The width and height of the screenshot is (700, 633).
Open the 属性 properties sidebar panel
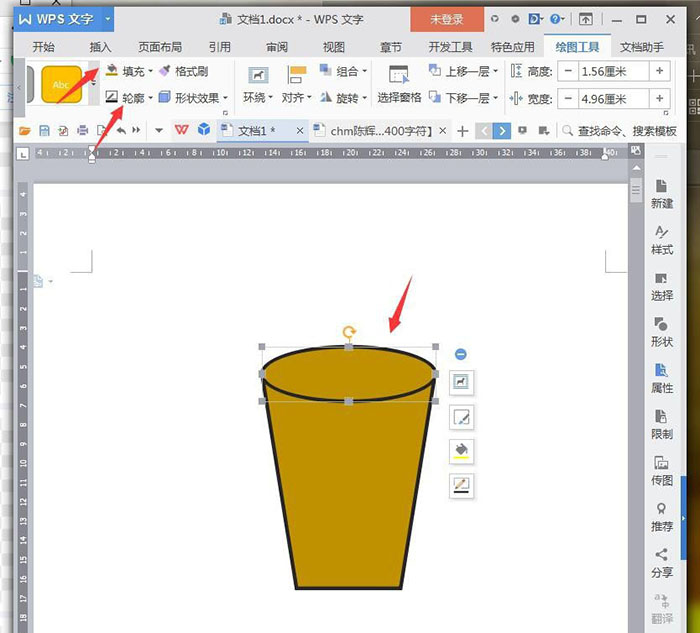[661, 377]
